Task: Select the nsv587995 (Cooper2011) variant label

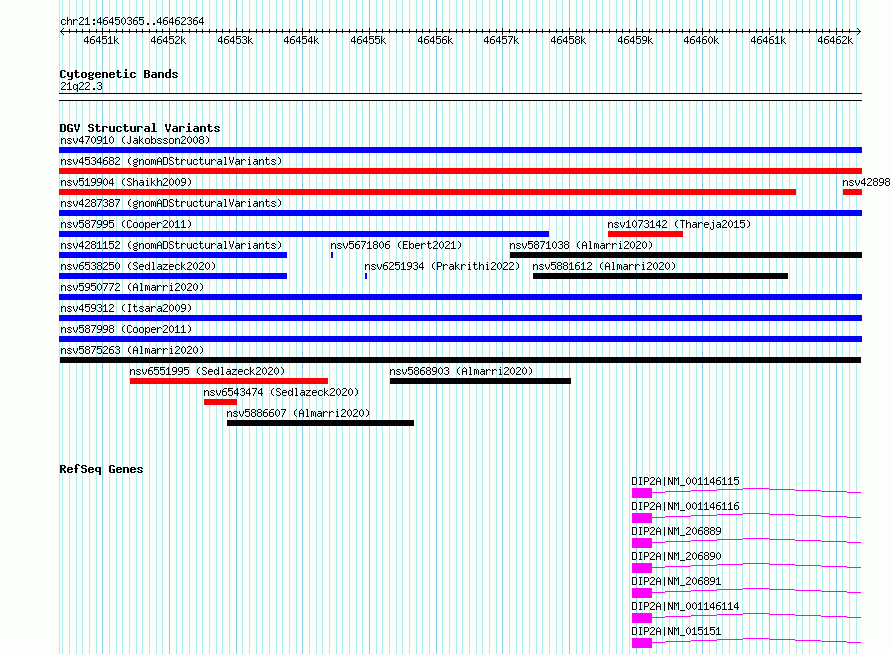Action: 126,224
